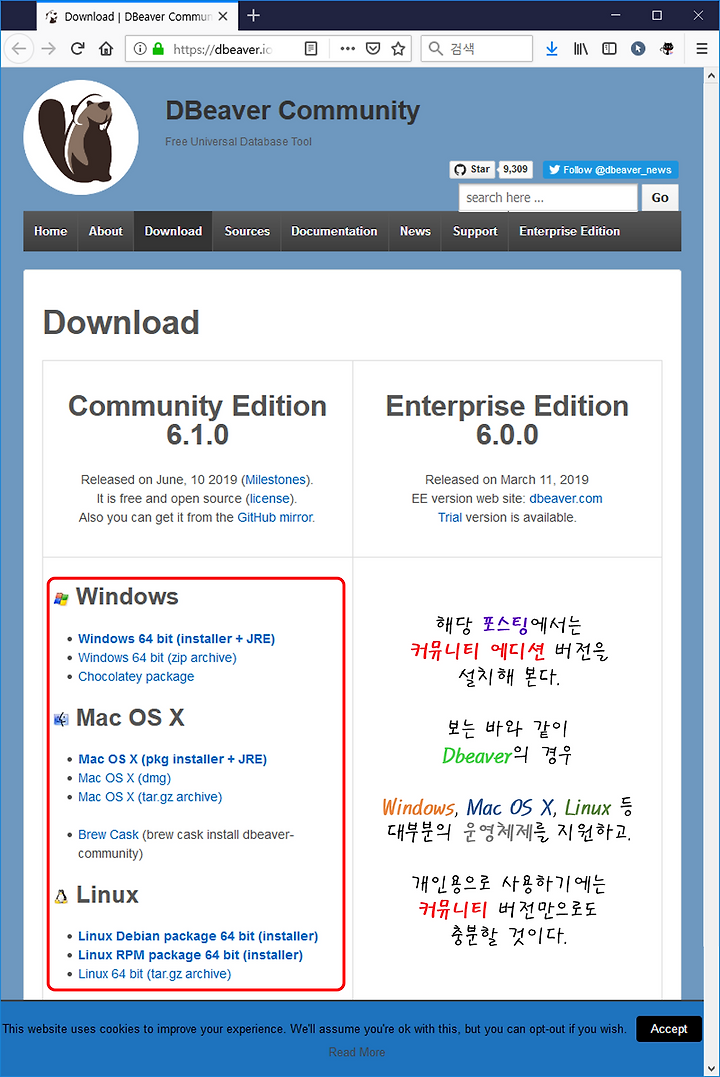Toggle reader view icon in address bar
The height and width of the screenshot is (1077, 720).
point(311,49)
